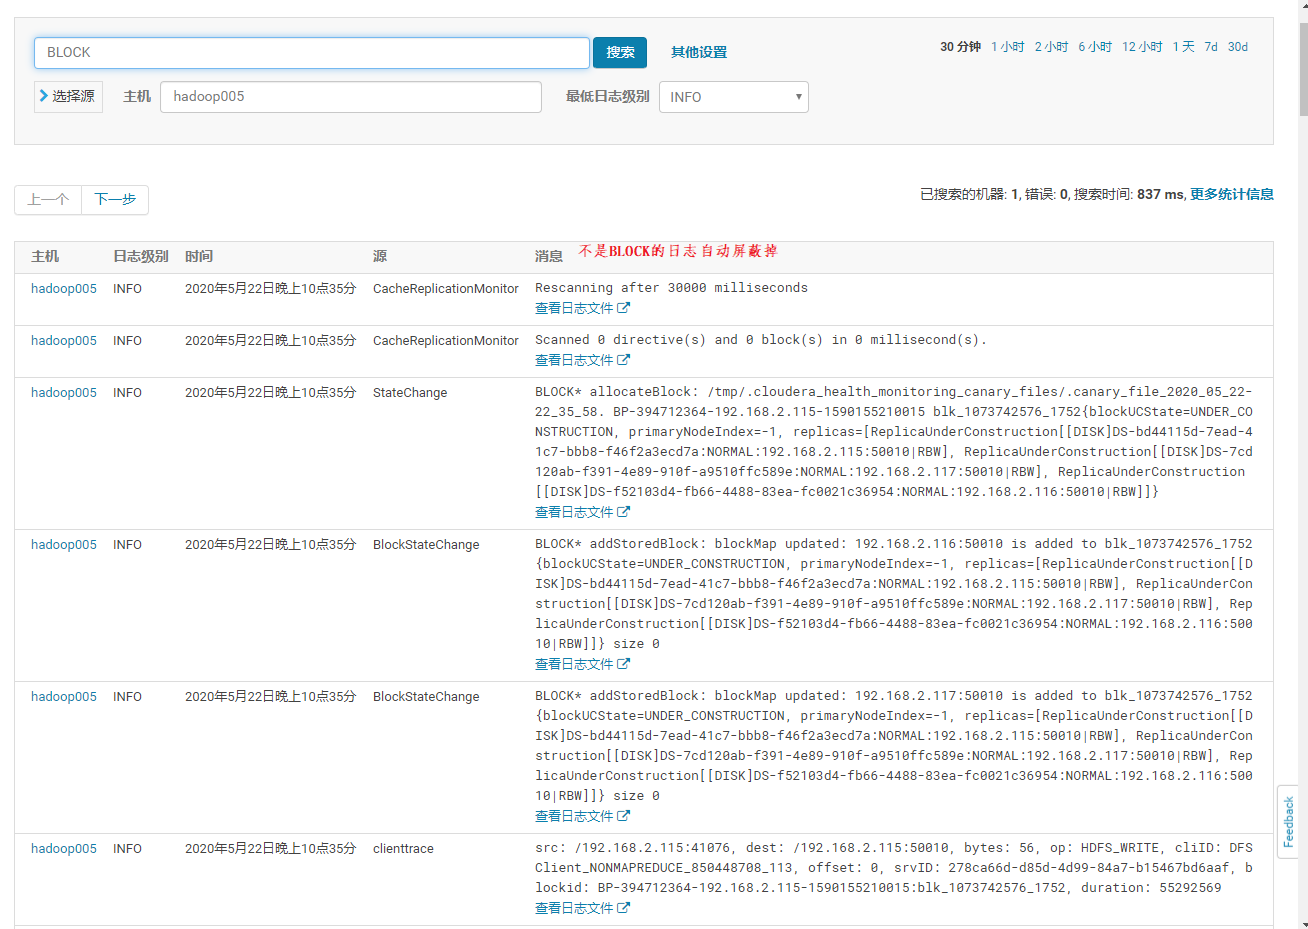Image resolution: width=1308 pixels, height=929 pixels.
Task: Open hadoop005 host link in Rescanning row
Action: (64, 289)
